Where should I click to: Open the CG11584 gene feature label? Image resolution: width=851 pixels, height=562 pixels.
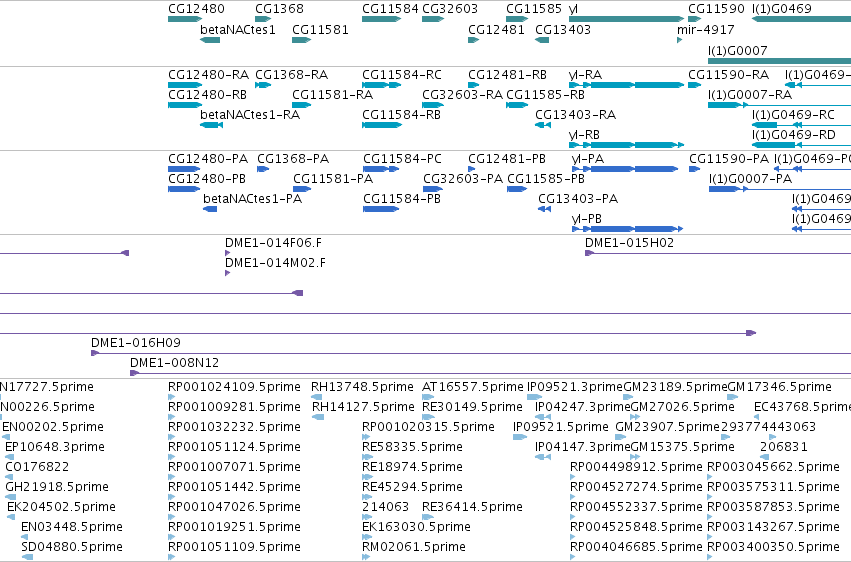pyautogui.click(x=390, y=9)
